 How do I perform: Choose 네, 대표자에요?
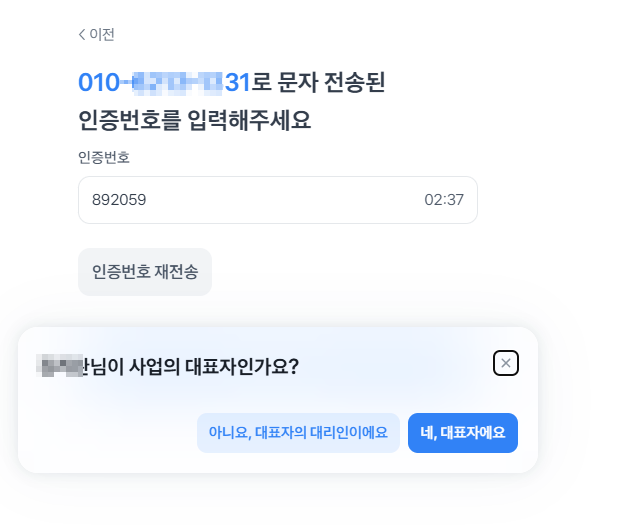[463, 433]
